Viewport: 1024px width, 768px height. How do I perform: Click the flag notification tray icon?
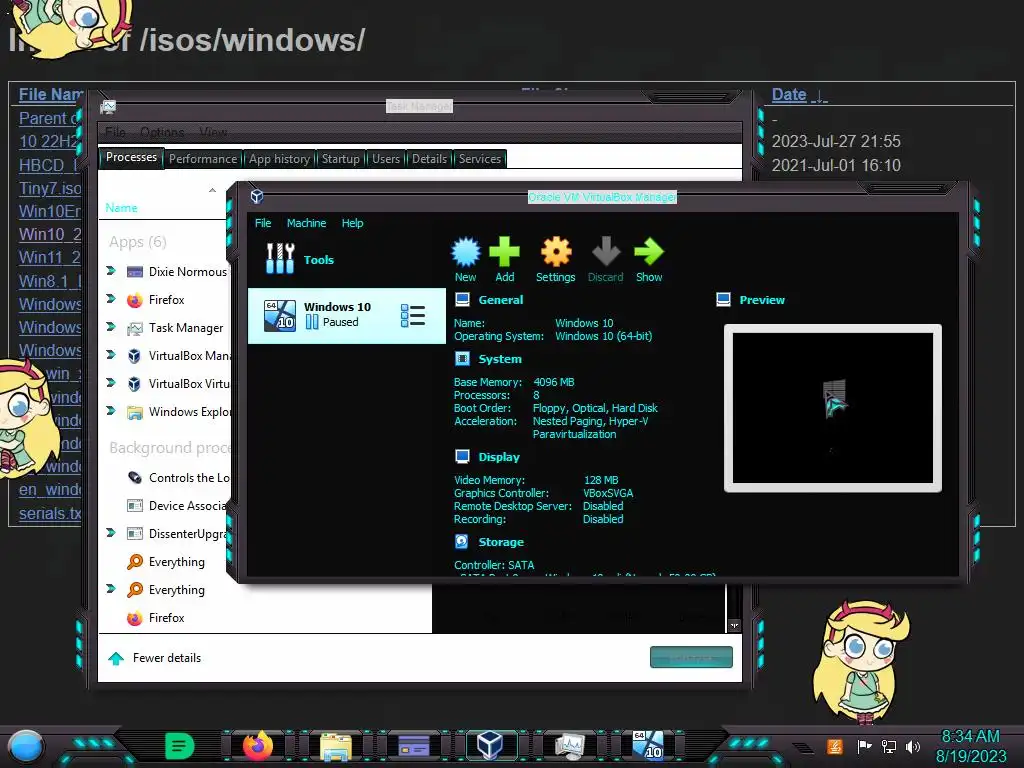[864, 746]
